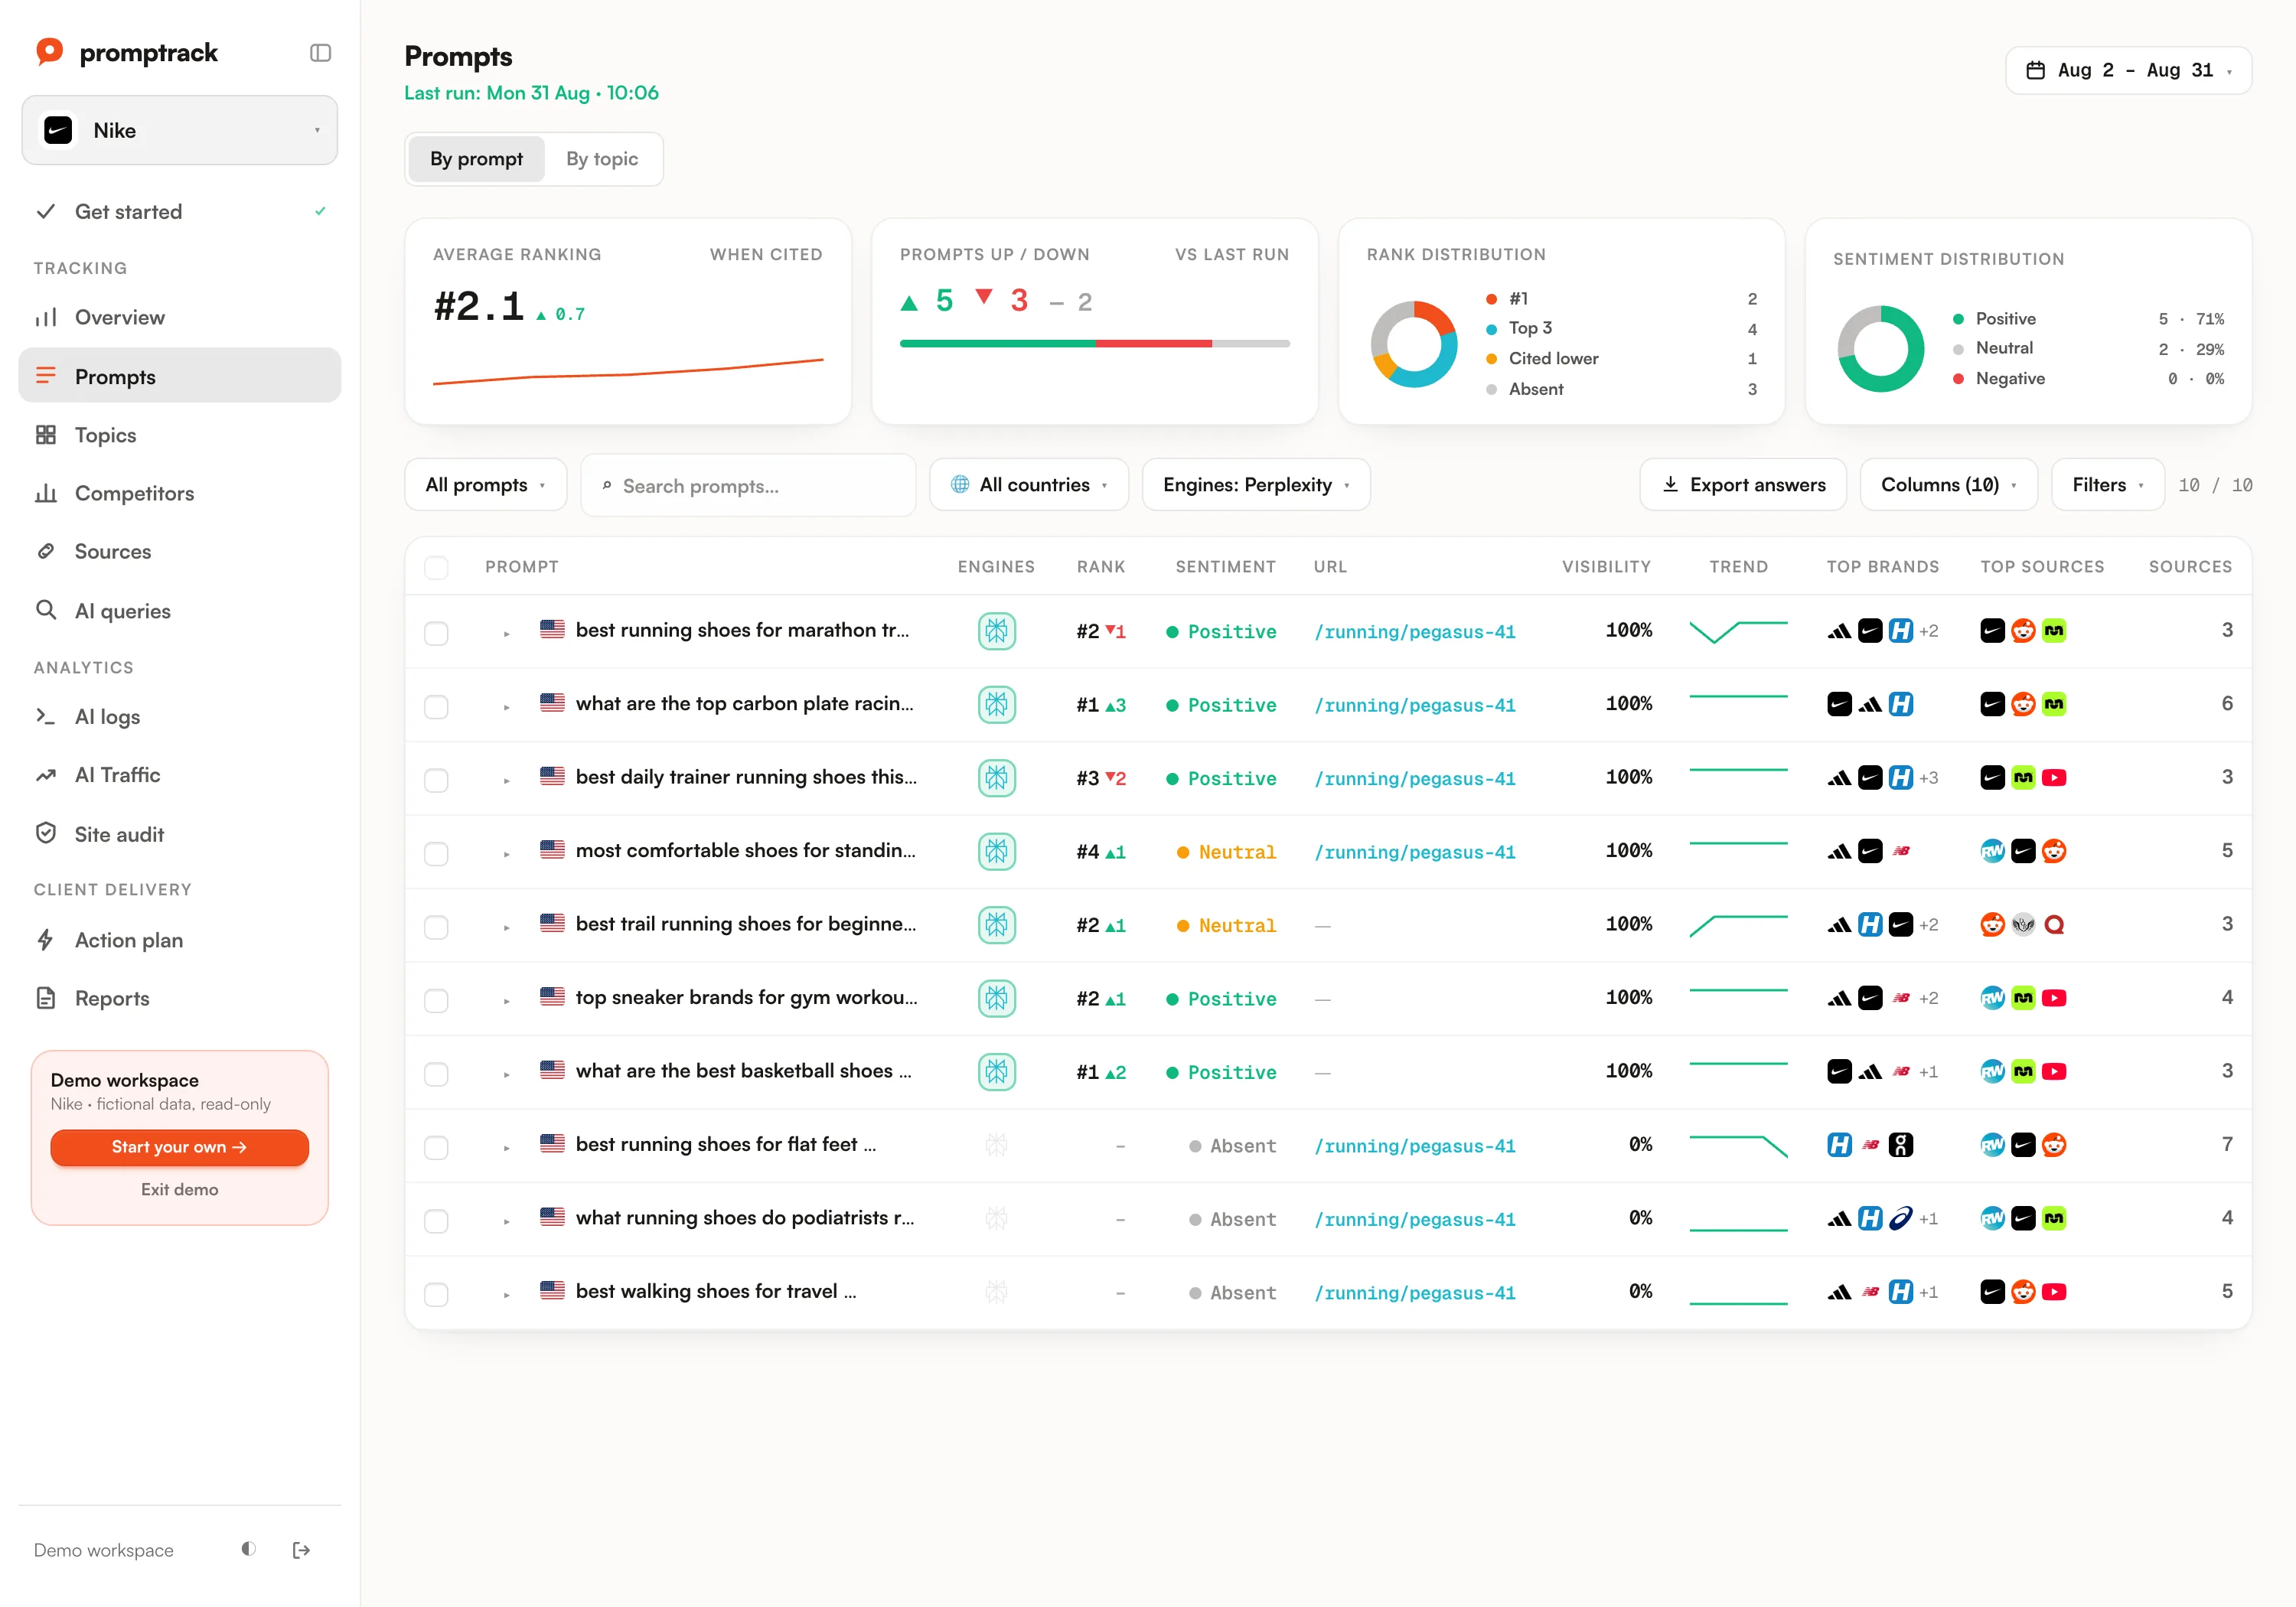The width and height of the screenshot is (2296, 1607).
Task: Click the Overview bar-chart icon
Action: 46,317
